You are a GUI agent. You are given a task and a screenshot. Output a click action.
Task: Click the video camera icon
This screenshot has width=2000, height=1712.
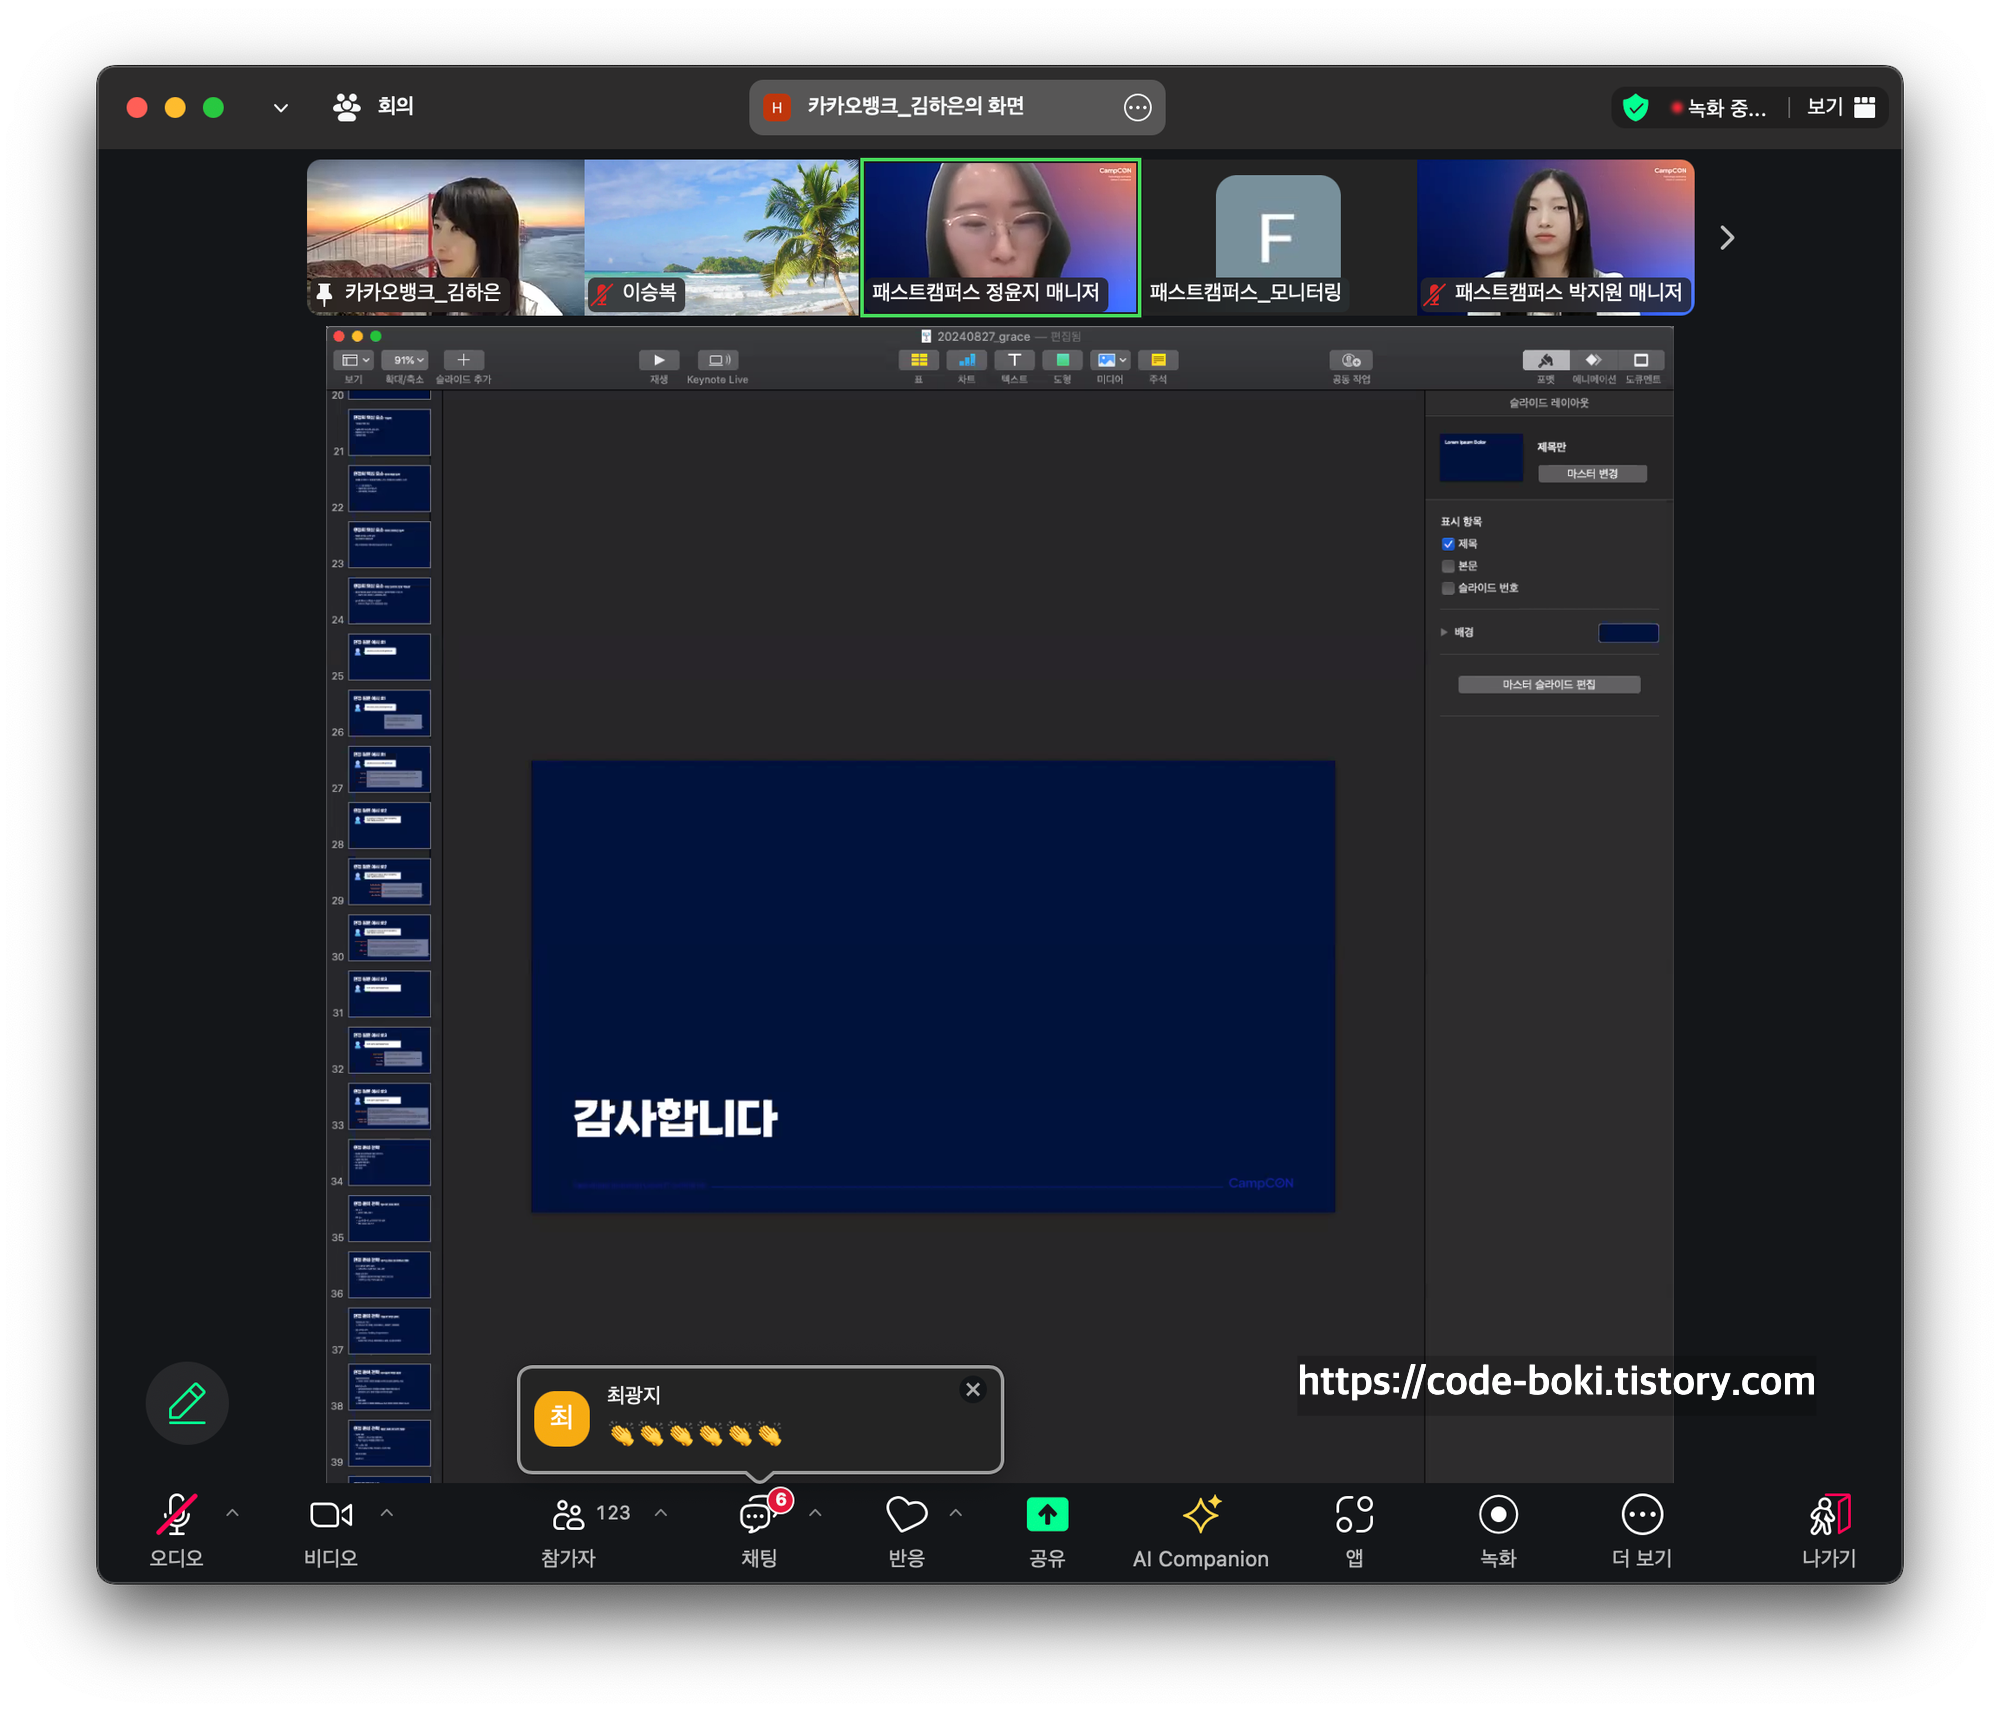coord(330,1514)
